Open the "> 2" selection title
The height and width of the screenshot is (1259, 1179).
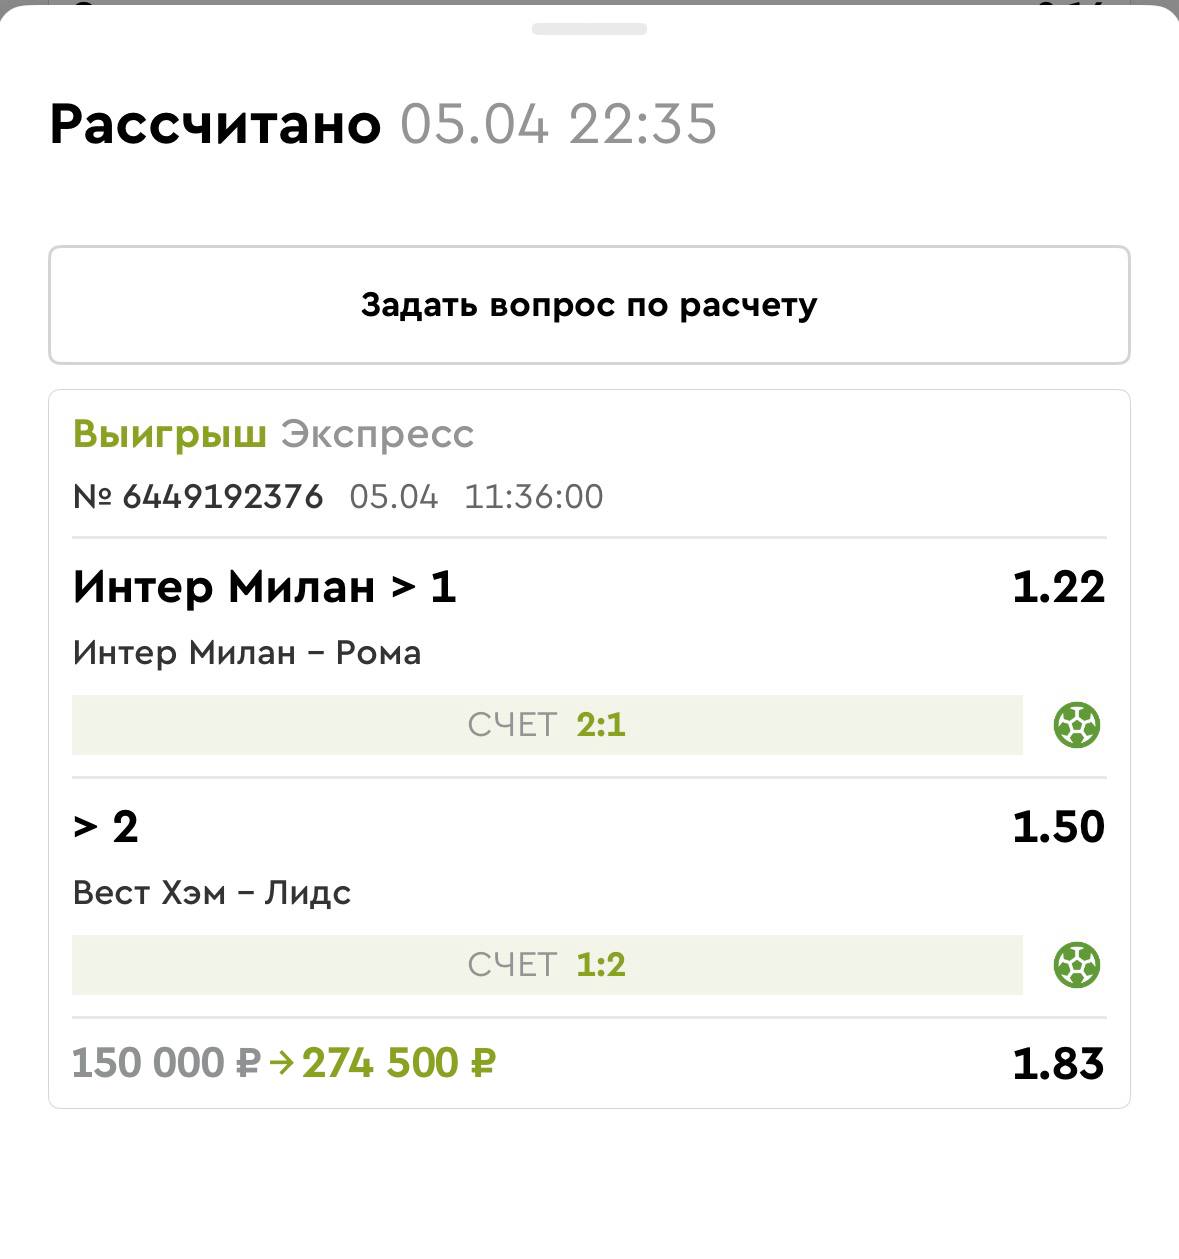point(105,826)
